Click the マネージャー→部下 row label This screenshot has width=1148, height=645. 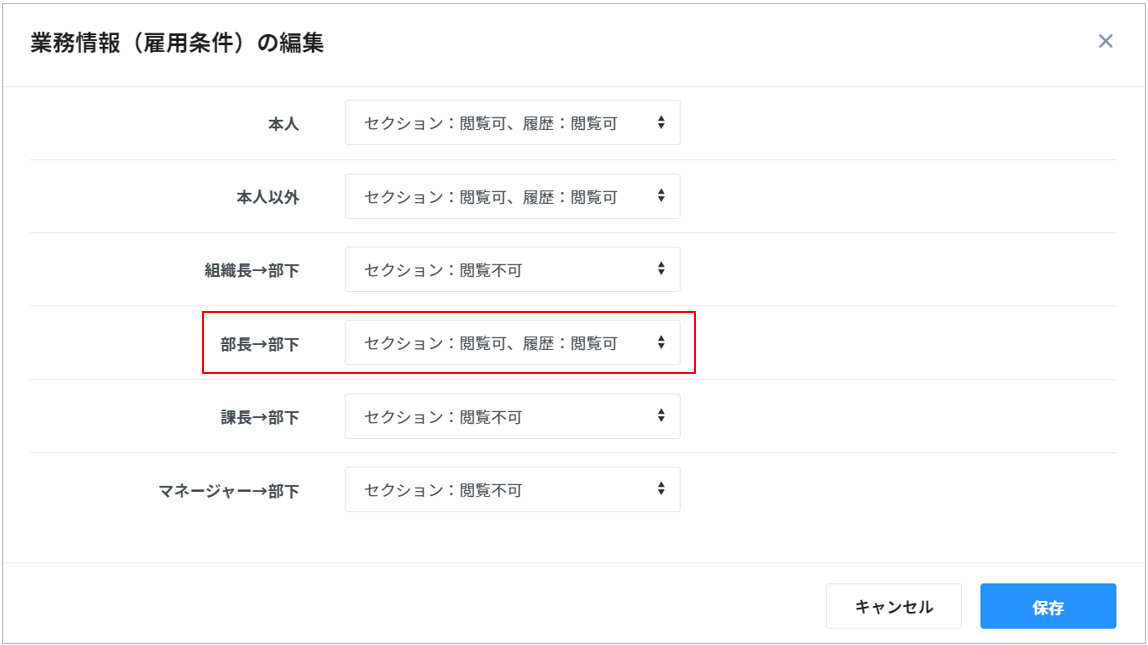pos(229,491)
